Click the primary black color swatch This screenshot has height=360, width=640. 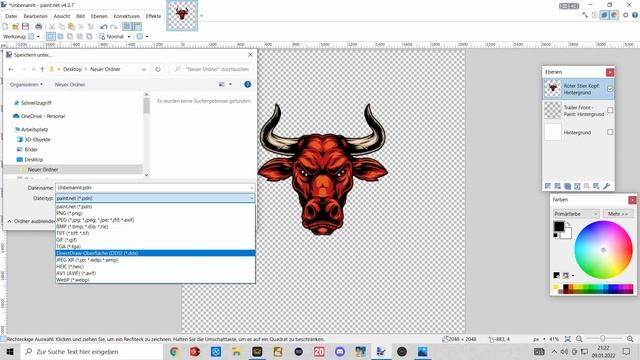coord(559,226)
